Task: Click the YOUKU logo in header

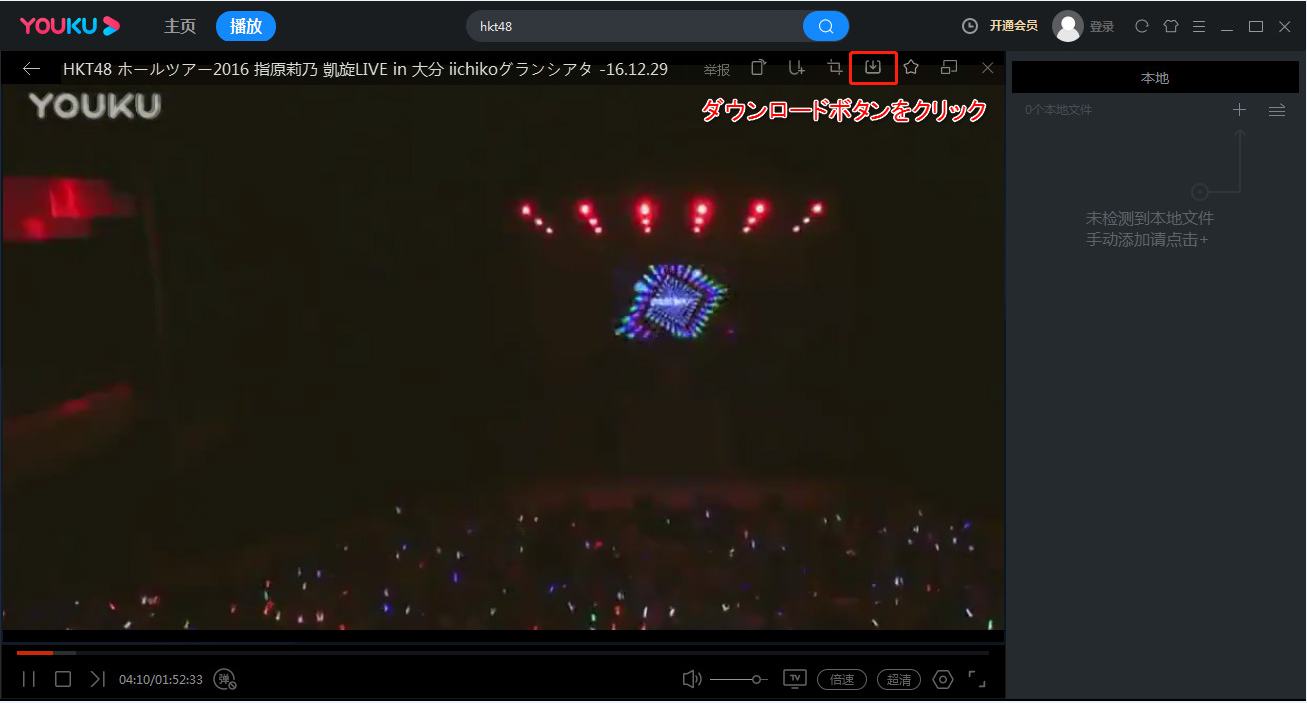Action: click(x=69, y=26)
